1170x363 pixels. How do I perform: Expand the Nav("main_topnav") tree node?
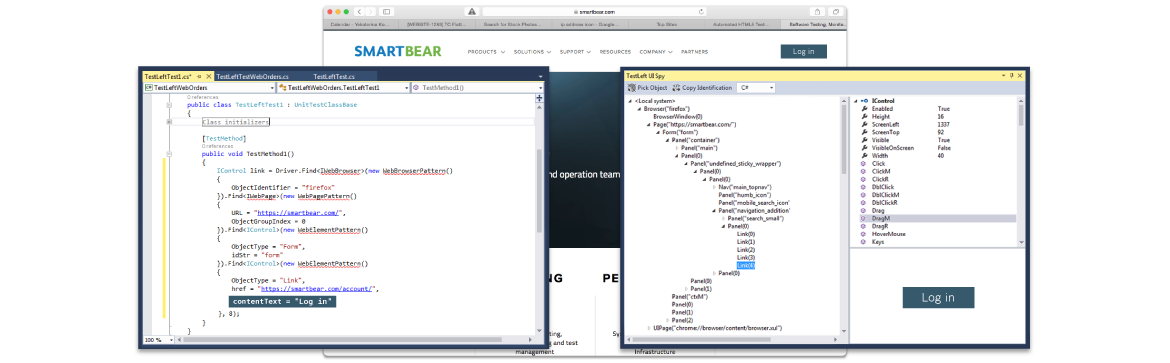pos(714,187)
